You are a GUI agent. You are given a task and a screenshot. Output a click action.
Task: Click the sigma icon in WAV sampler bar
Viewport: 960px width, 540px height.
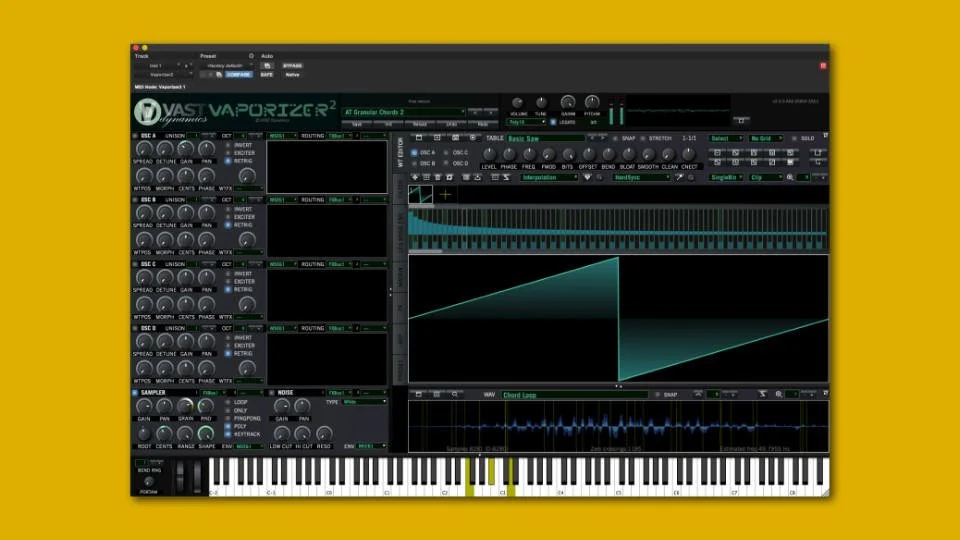(763, 394)
